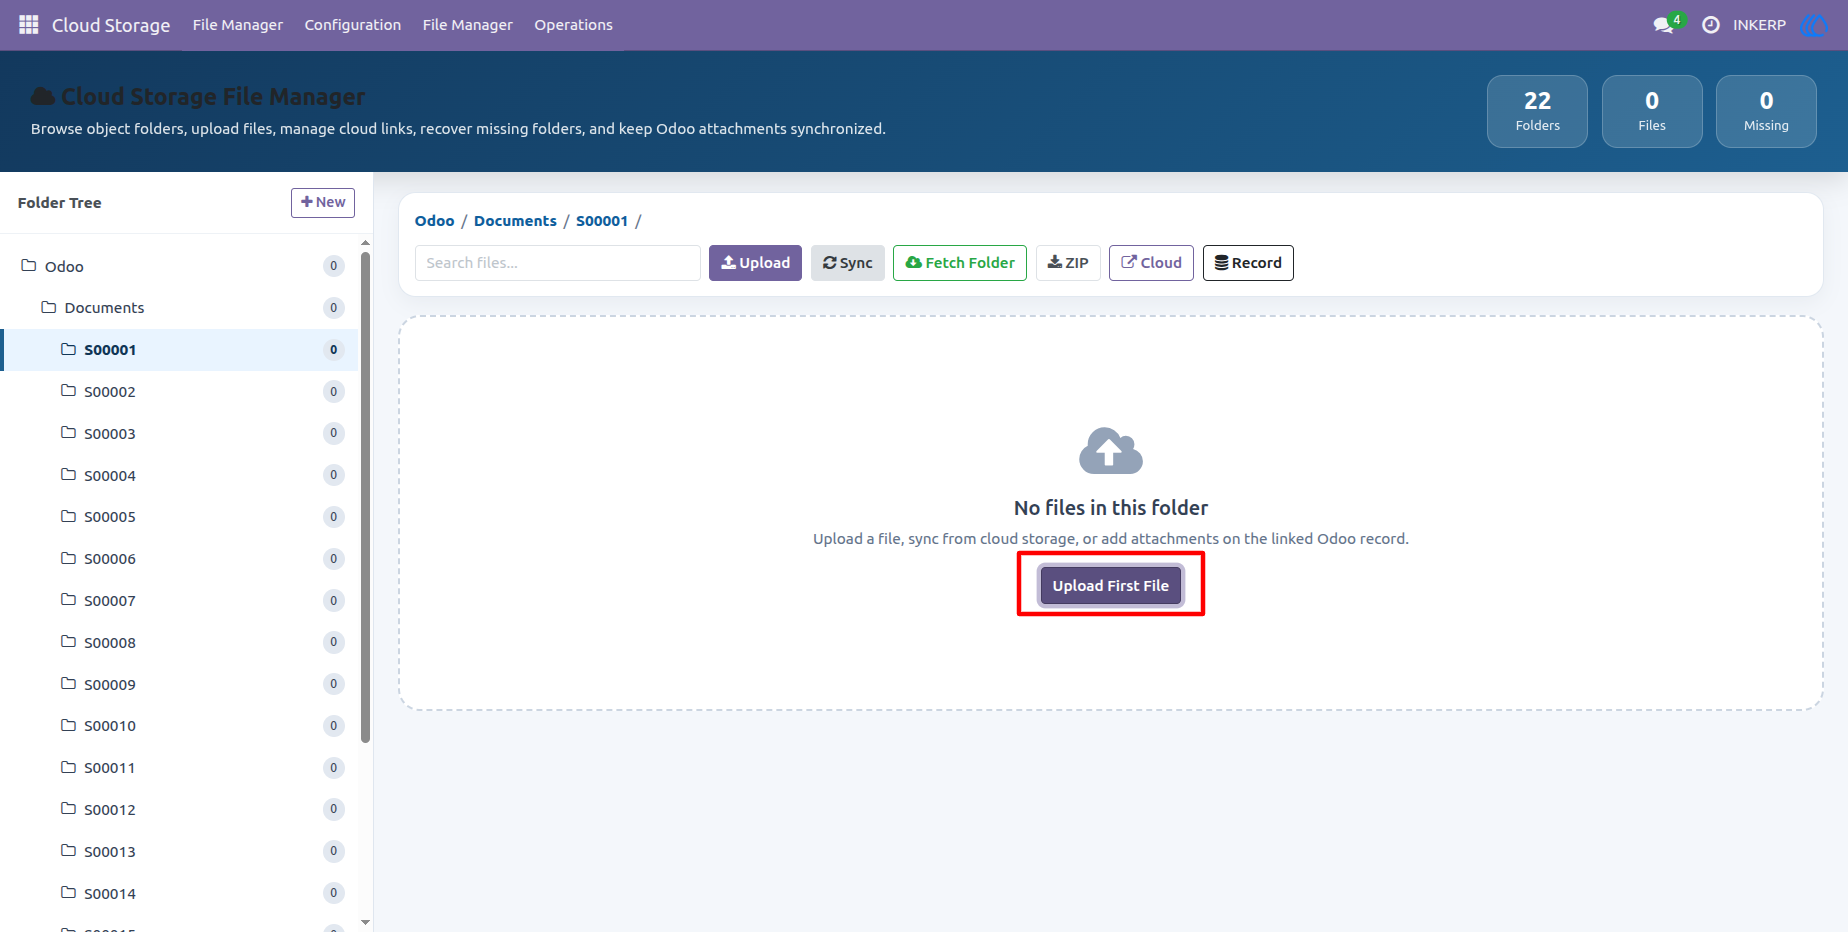1848x932 pixels.
Task: Focus the Search files input field
Action: click(558, 263)
